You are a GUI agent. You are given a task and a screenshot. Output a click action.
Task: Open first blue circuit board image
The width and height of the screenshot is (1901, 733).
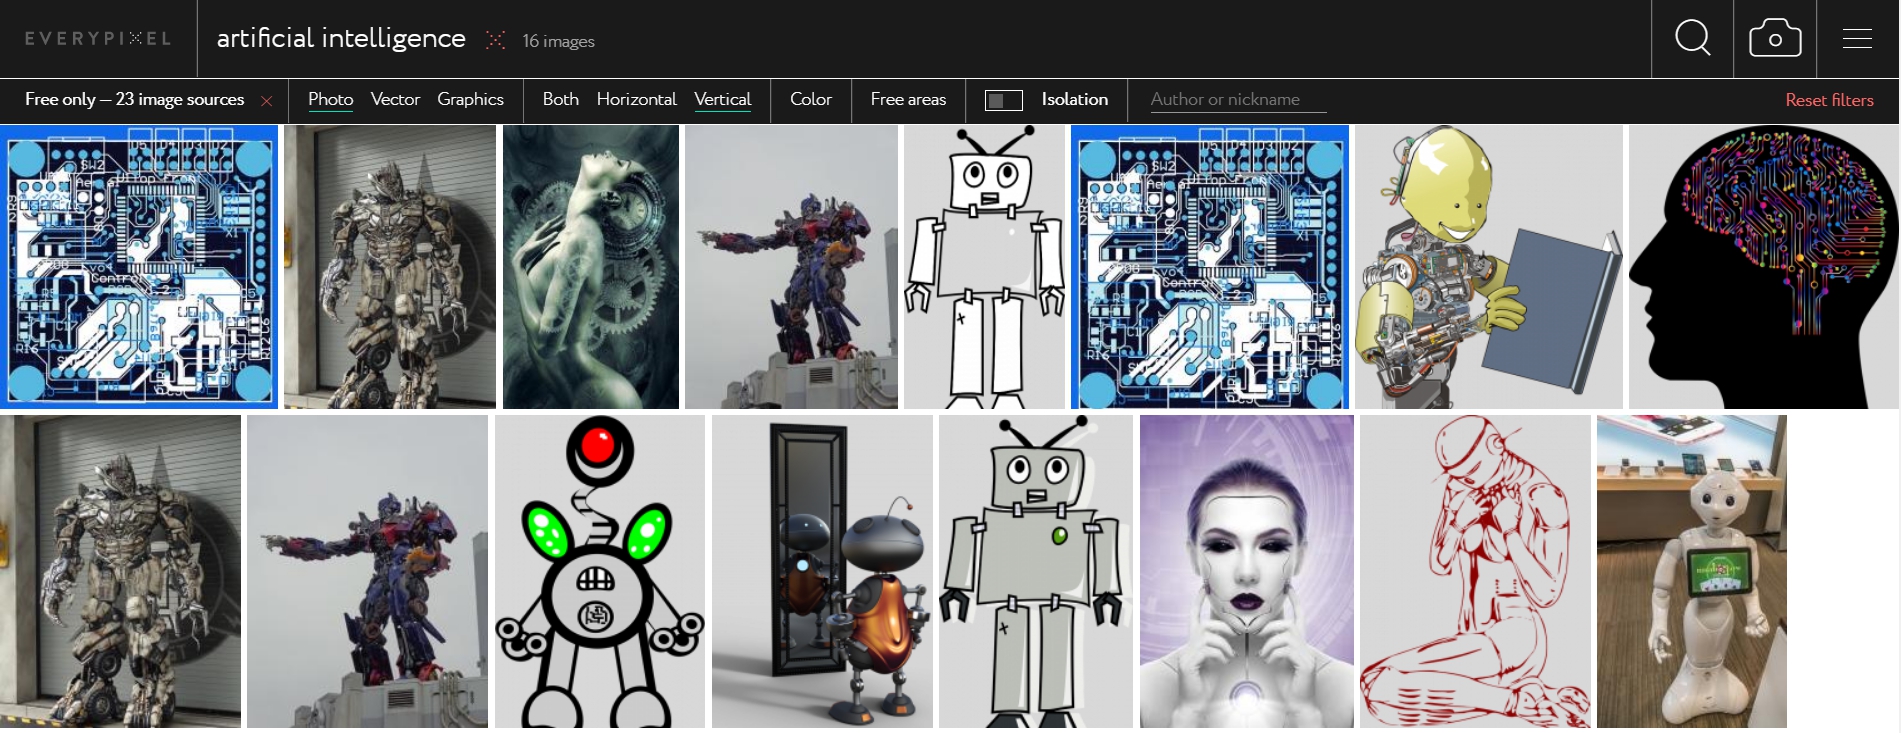(x=139, y=267)
